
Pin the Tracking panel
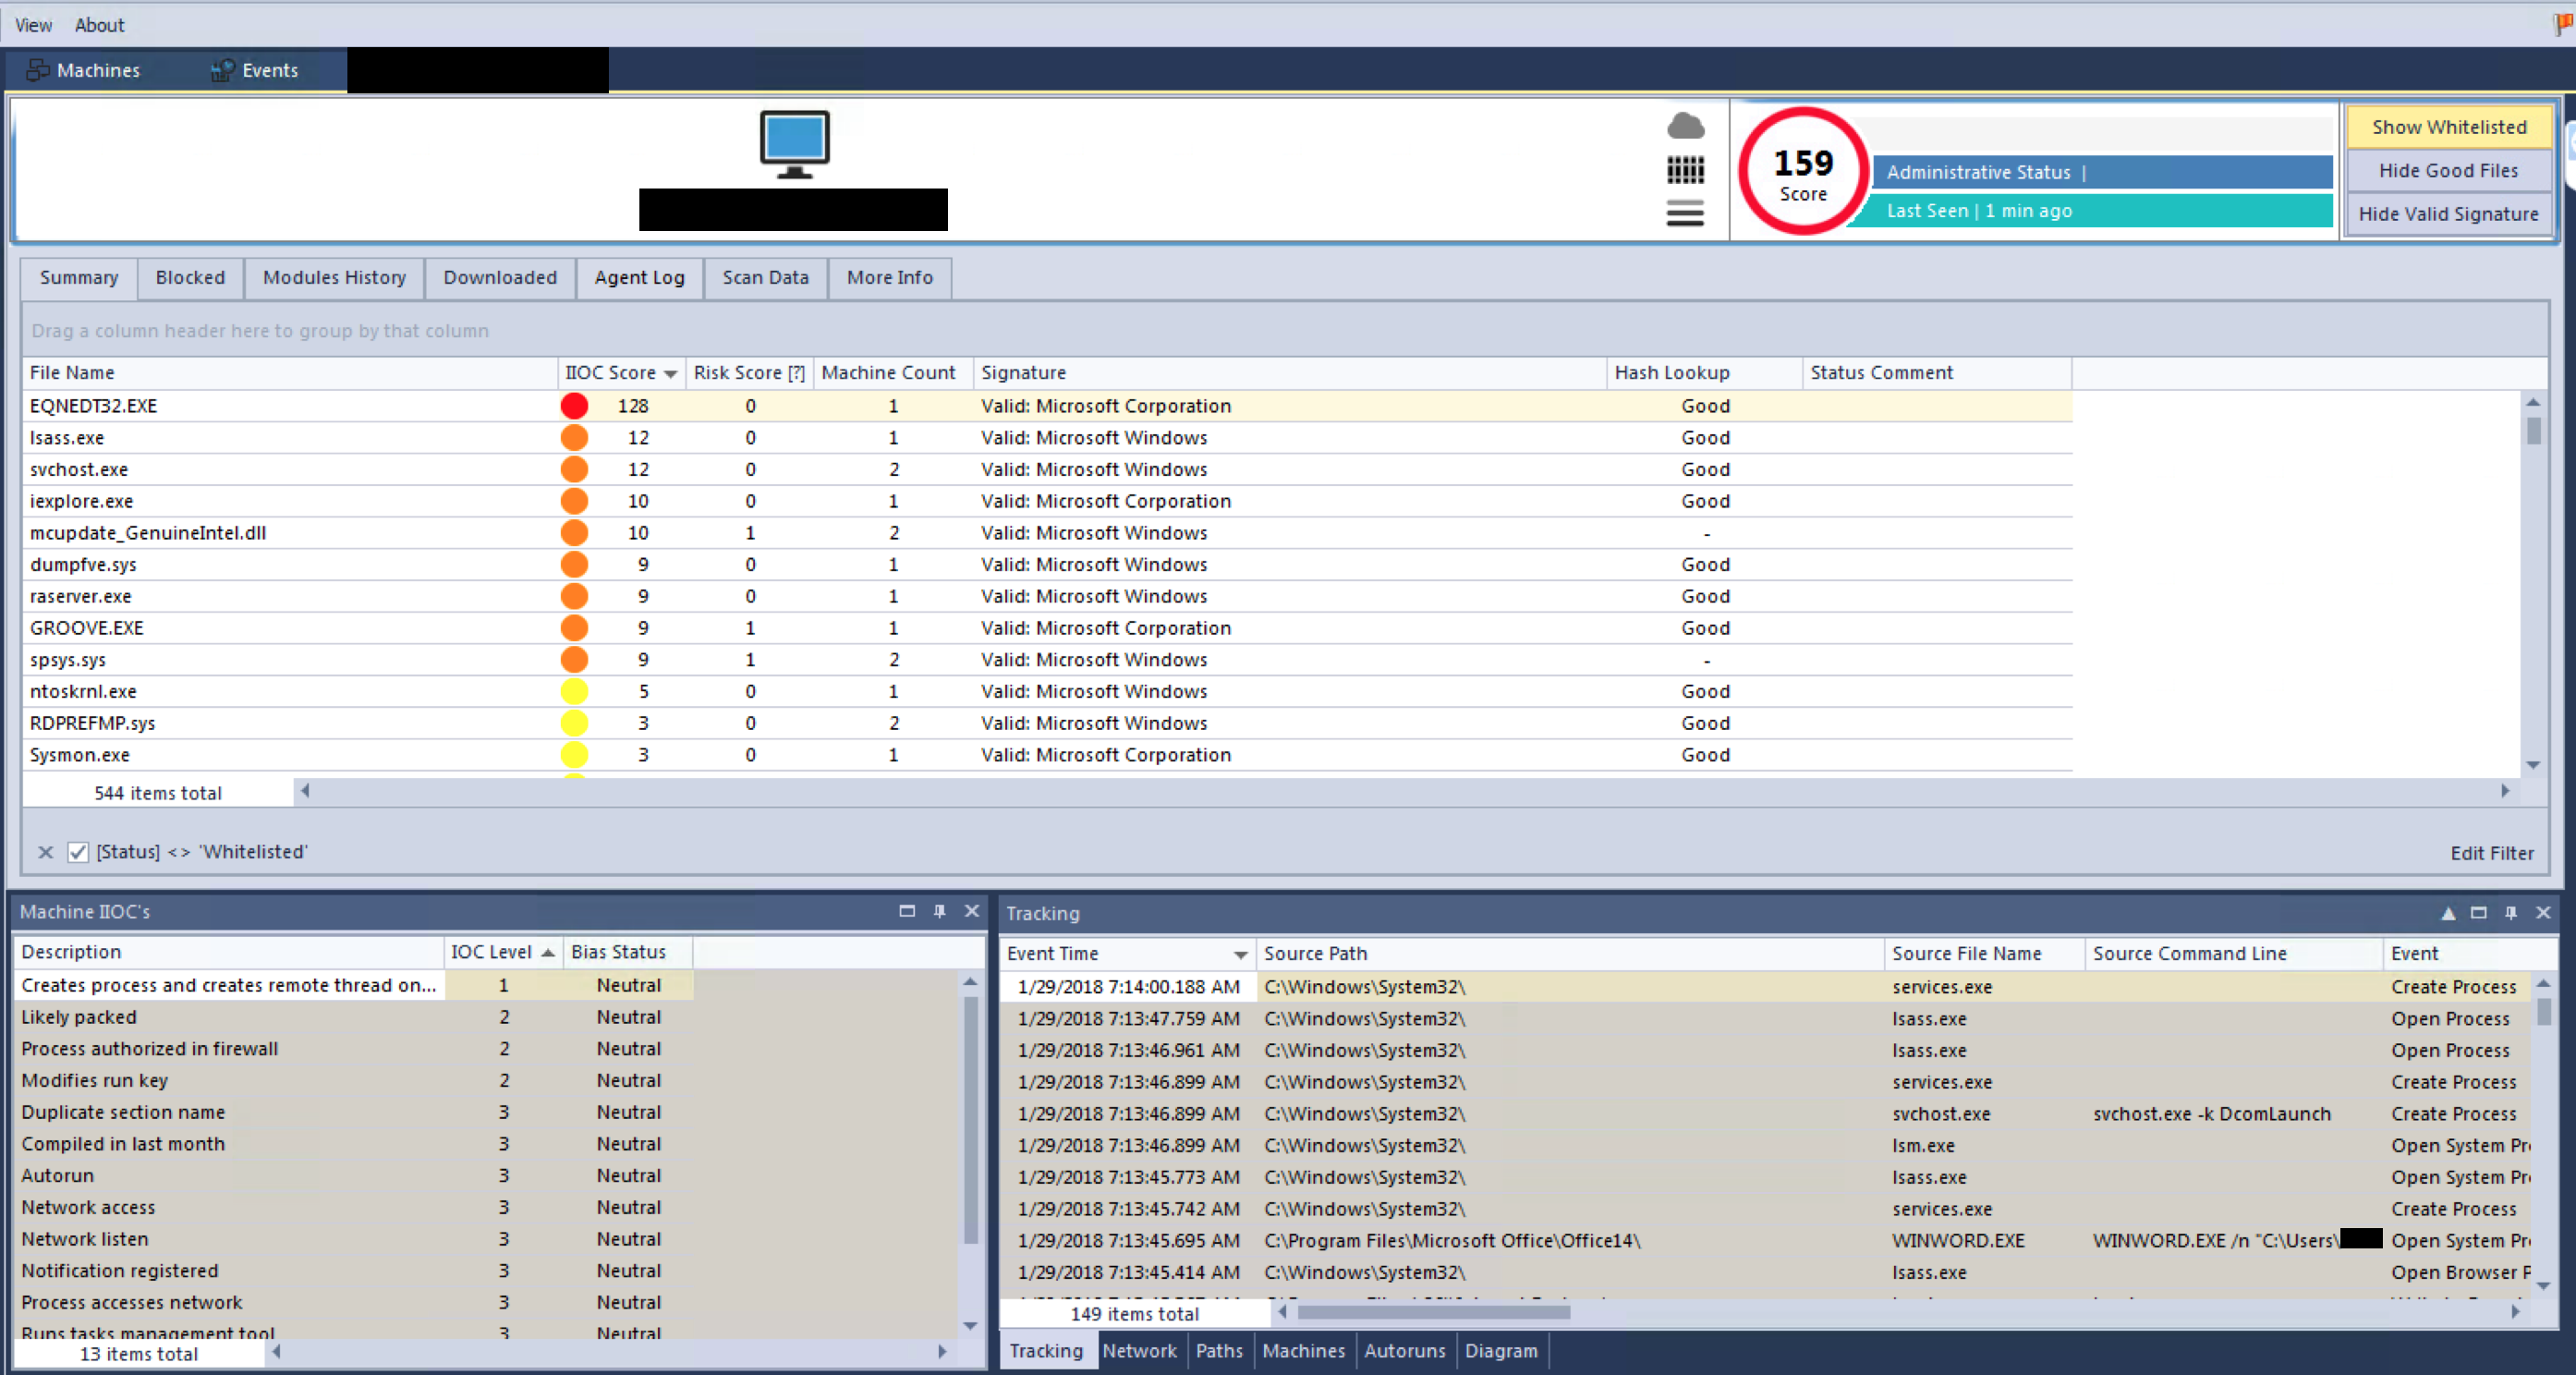tap(2510, 913)
